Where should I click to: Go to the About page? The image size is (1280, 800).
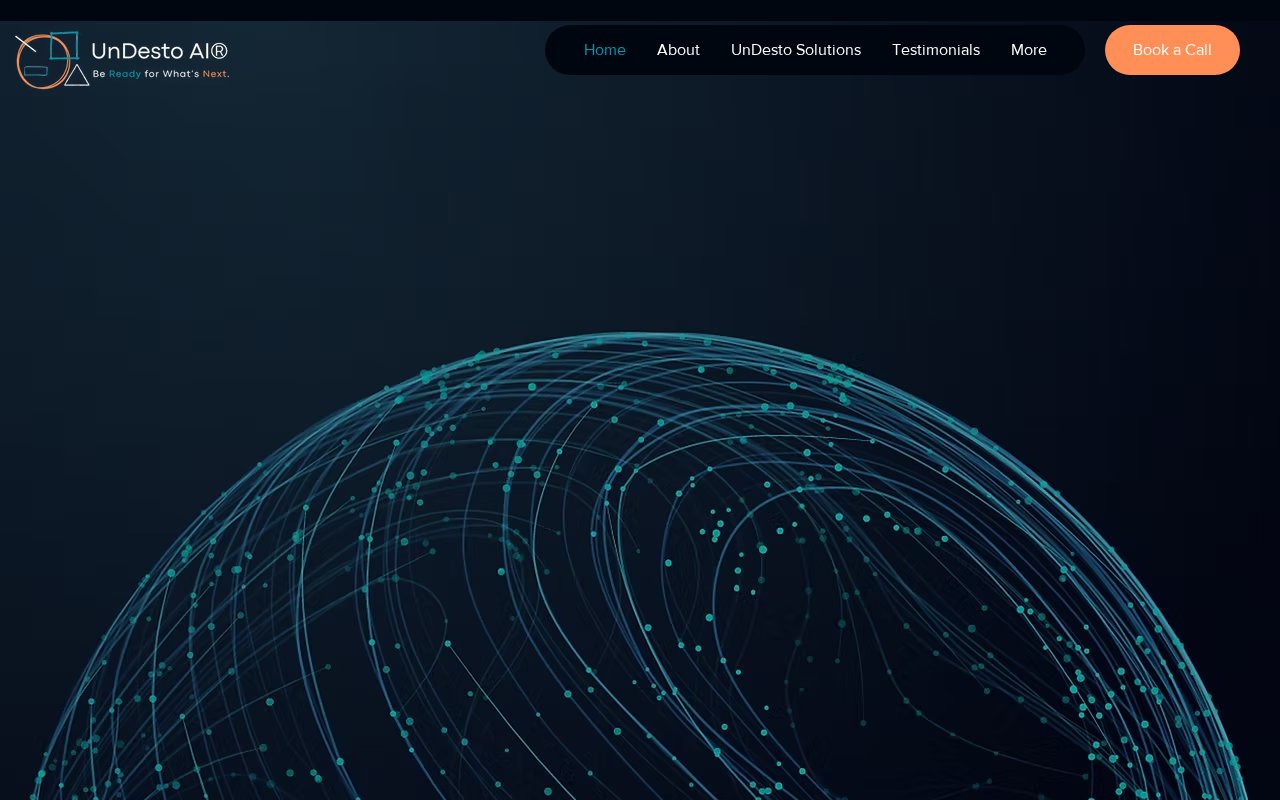click(x=678, y=50)
